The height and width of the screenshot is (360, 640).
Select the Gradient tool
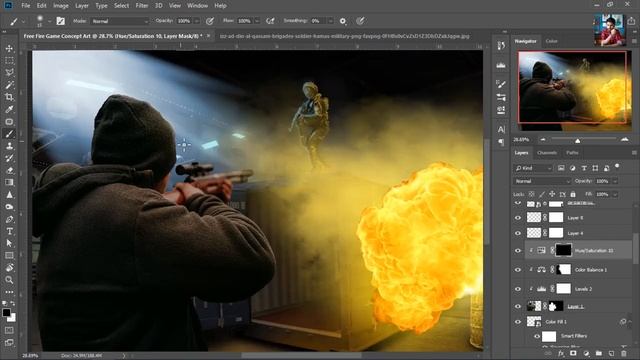coord(9,182)
